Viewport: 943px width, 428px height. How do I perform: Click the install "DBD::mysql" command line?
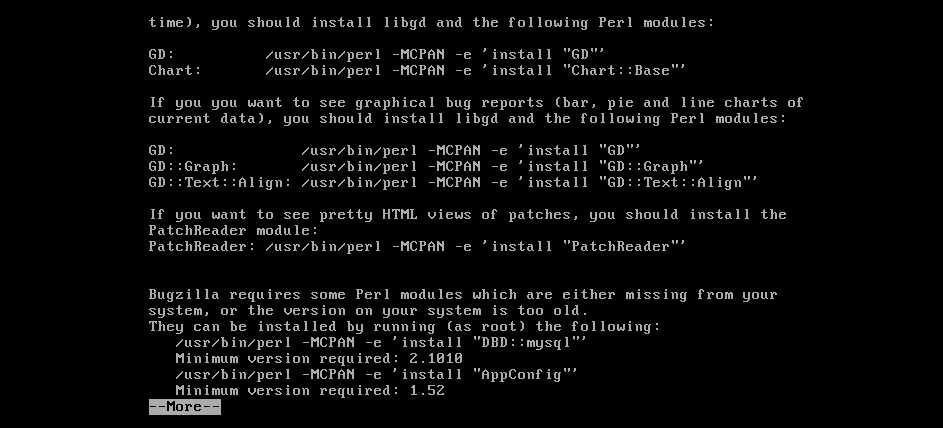tap(380, 343)
